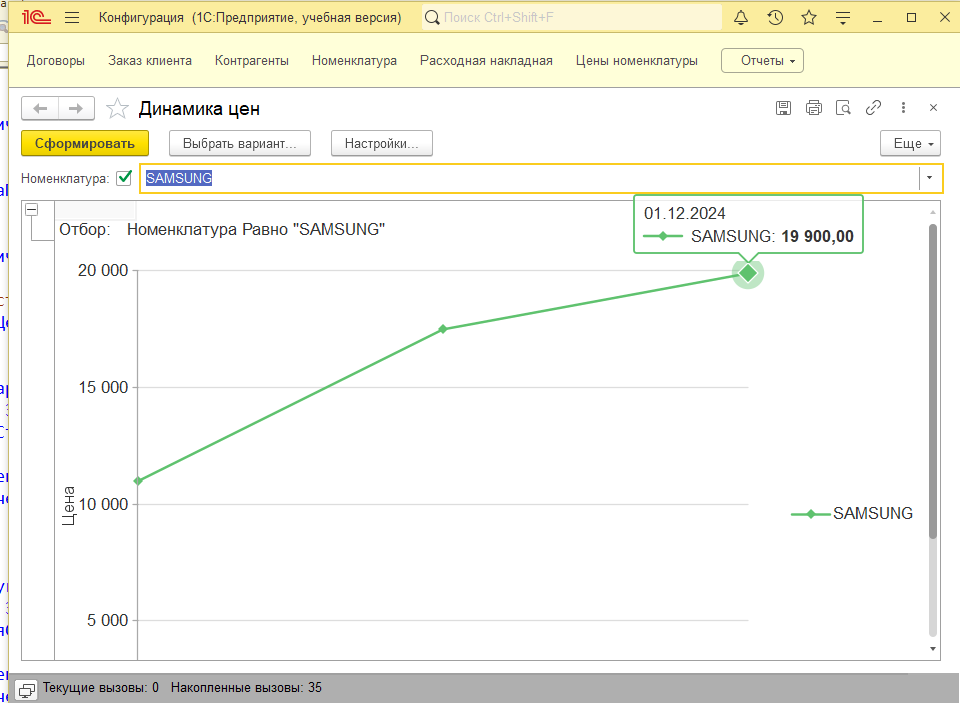Viewport: 960px width, 703px height.
Task: Open the Цены номенклатуры section
Action: 637,61
